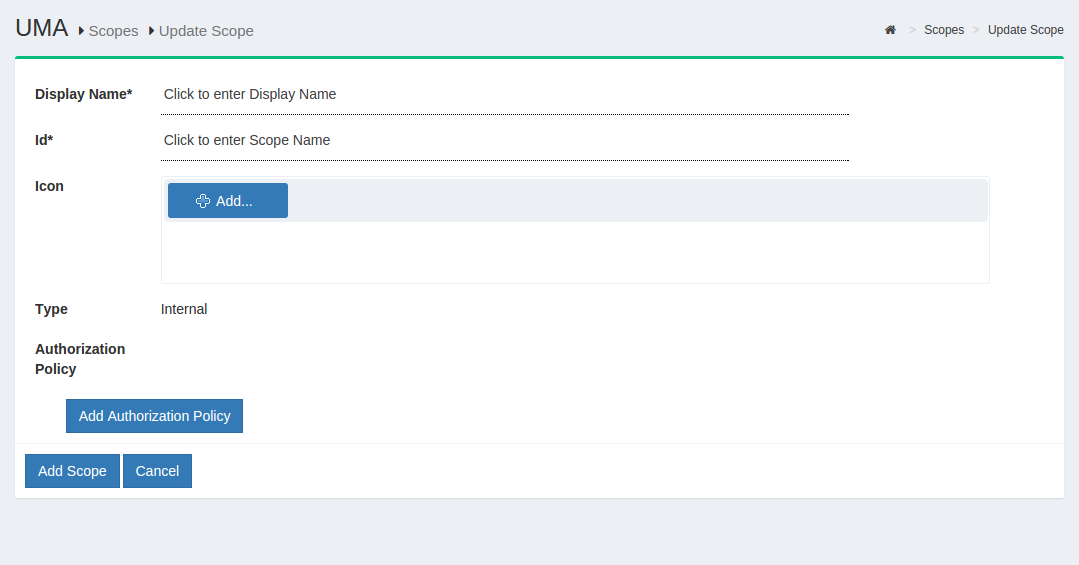This screenshot has height=565, width=1079.
Task: Click the caret arrow before Update Scope heading
Action: coord(152,31)
